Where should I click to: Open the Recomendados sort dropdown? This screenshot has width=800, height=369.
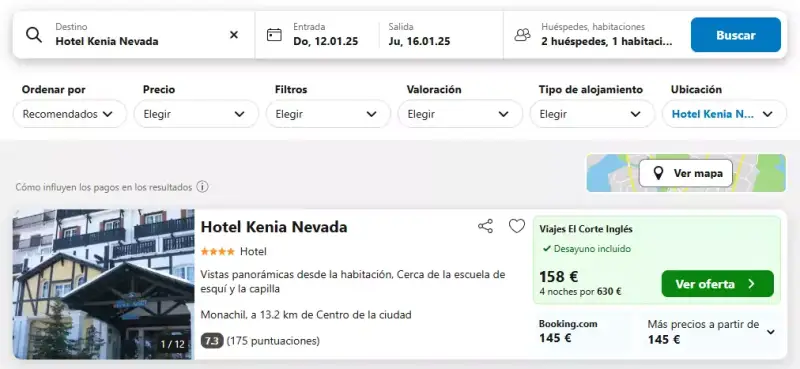tap(69, 114)
